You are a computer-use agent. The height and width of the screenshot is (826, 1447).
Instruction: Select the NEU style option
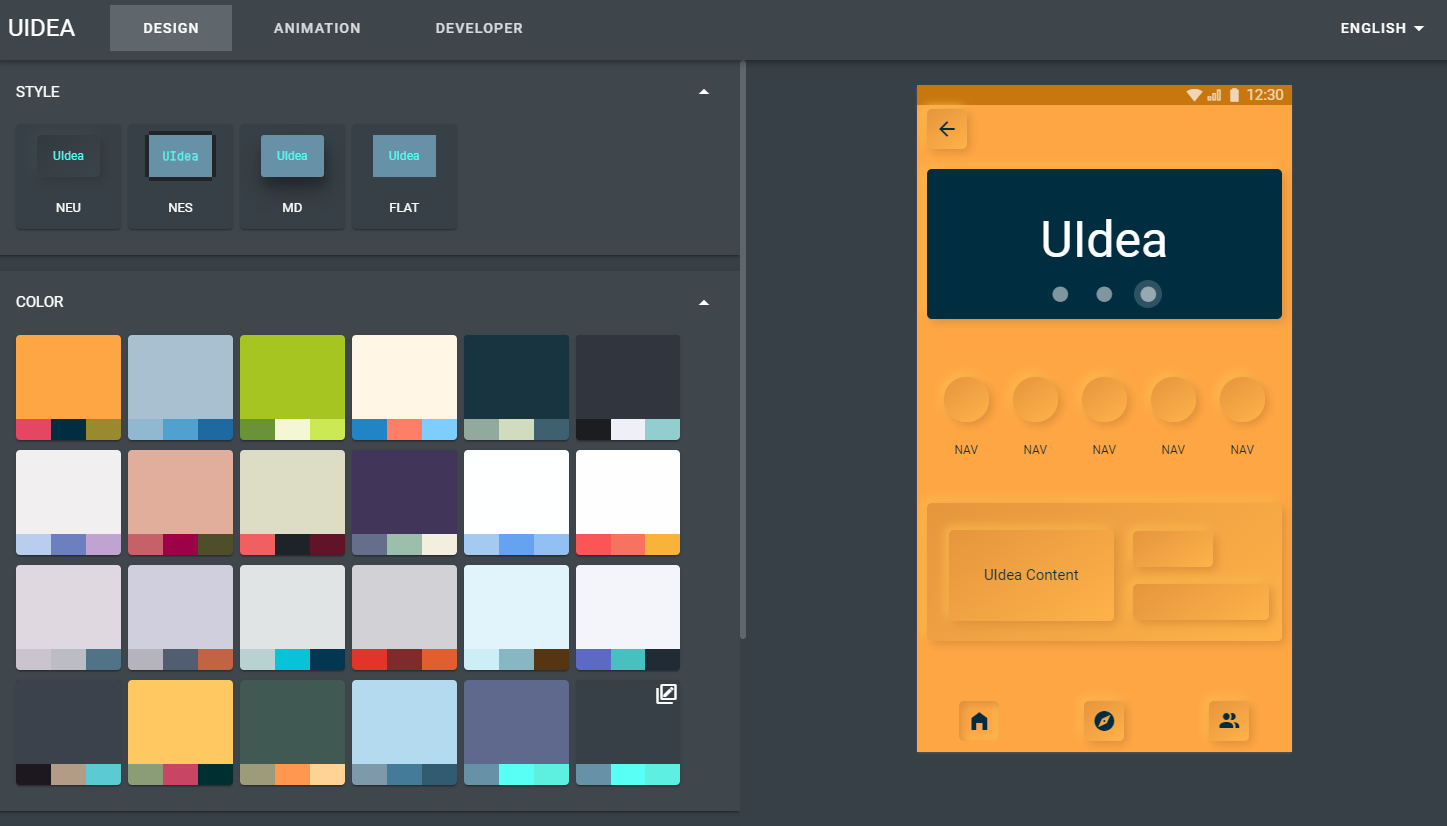coord(68,177)
